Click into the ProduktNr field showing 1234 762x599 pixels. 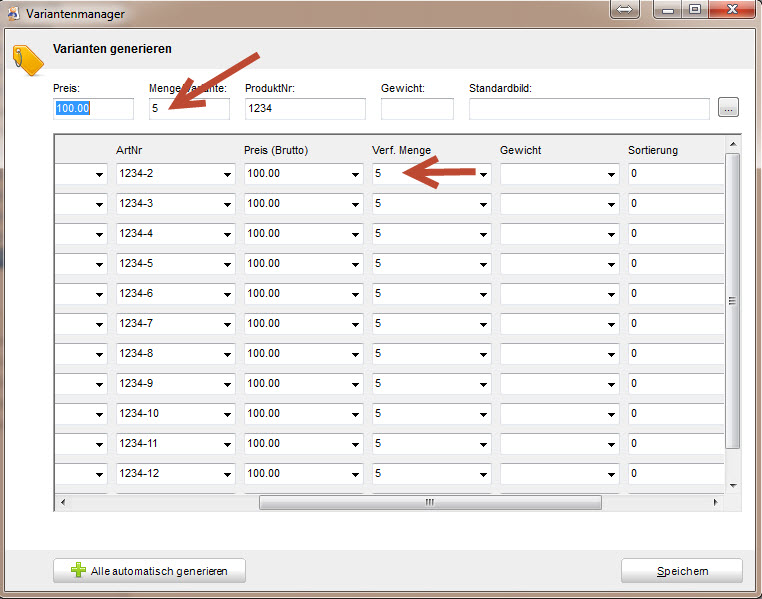304,109
